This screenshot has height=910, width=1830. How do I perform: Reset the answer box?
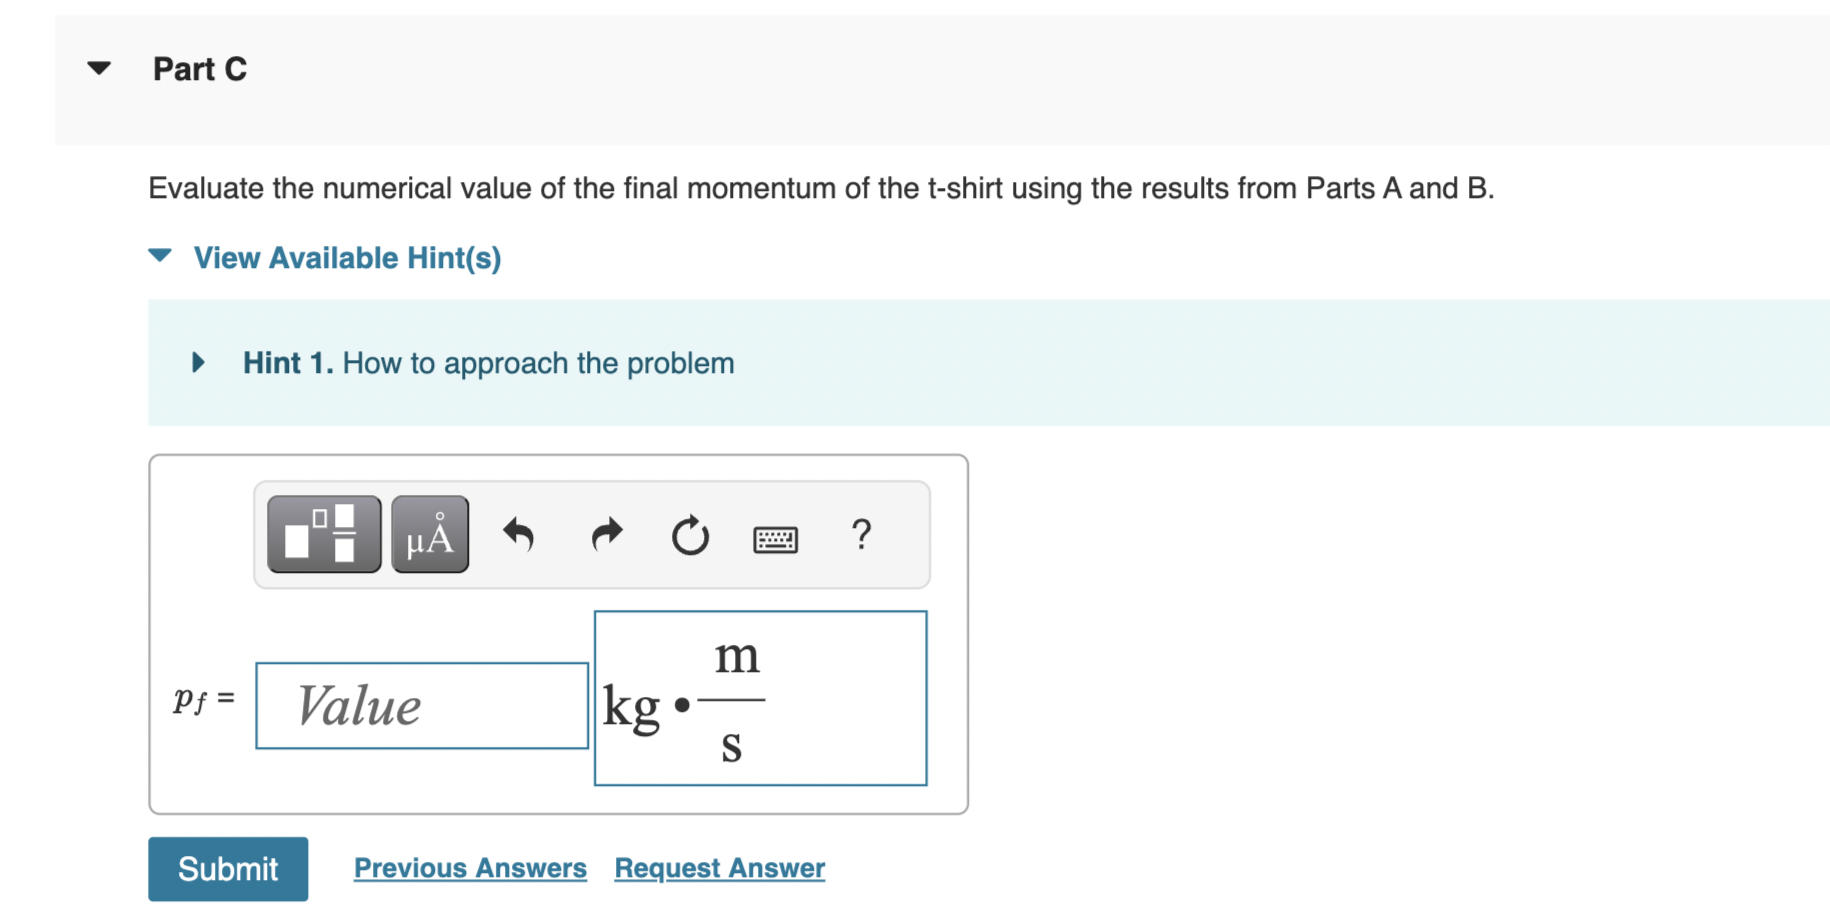pyautogui.click(x=690, y=535)
